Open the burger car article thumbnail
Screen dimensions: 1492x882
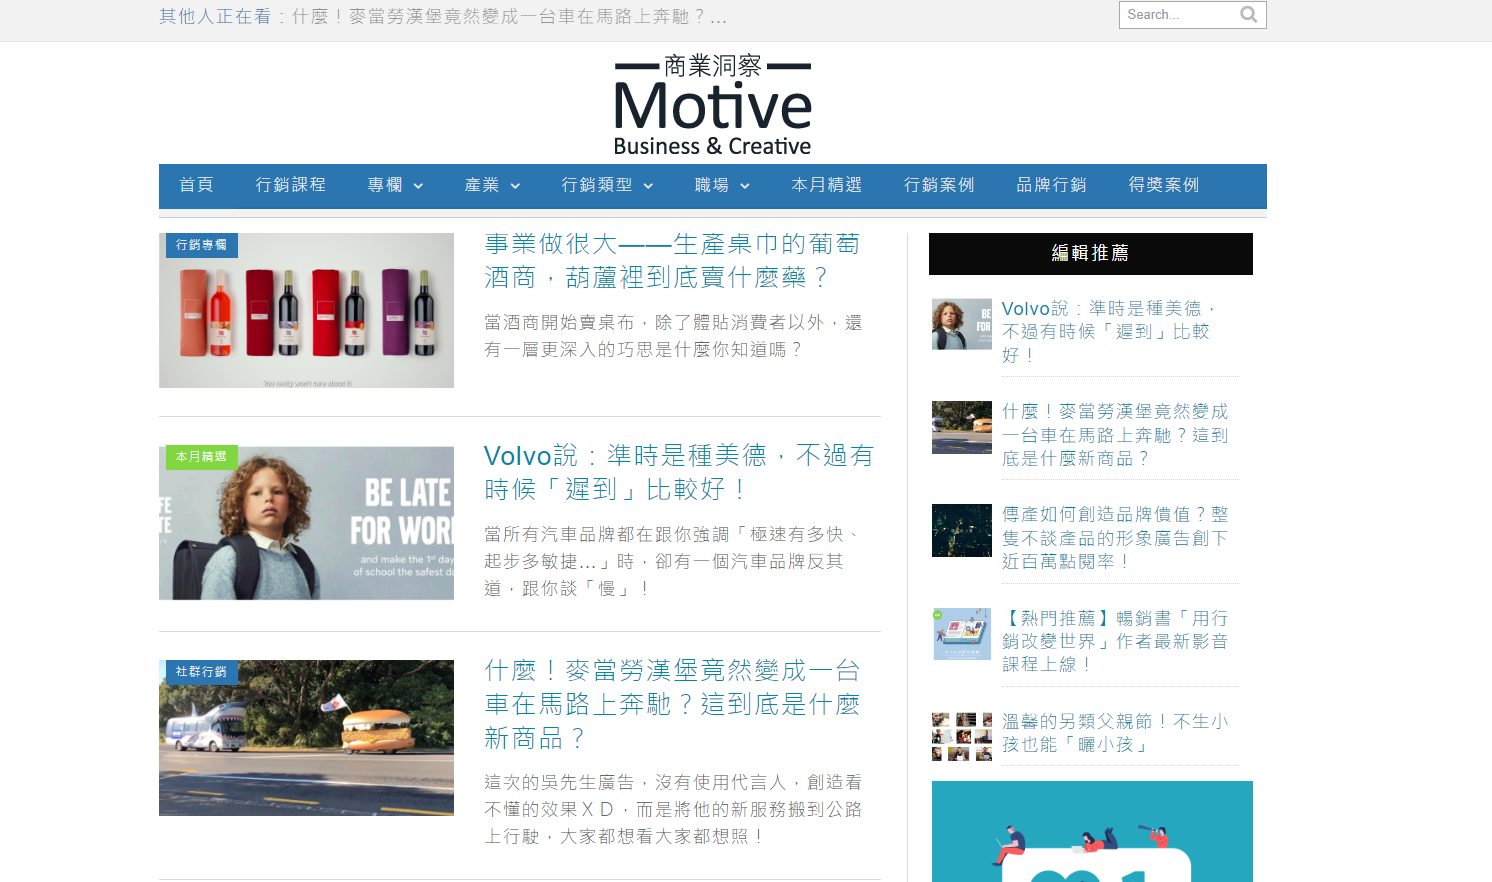point(306,738)
